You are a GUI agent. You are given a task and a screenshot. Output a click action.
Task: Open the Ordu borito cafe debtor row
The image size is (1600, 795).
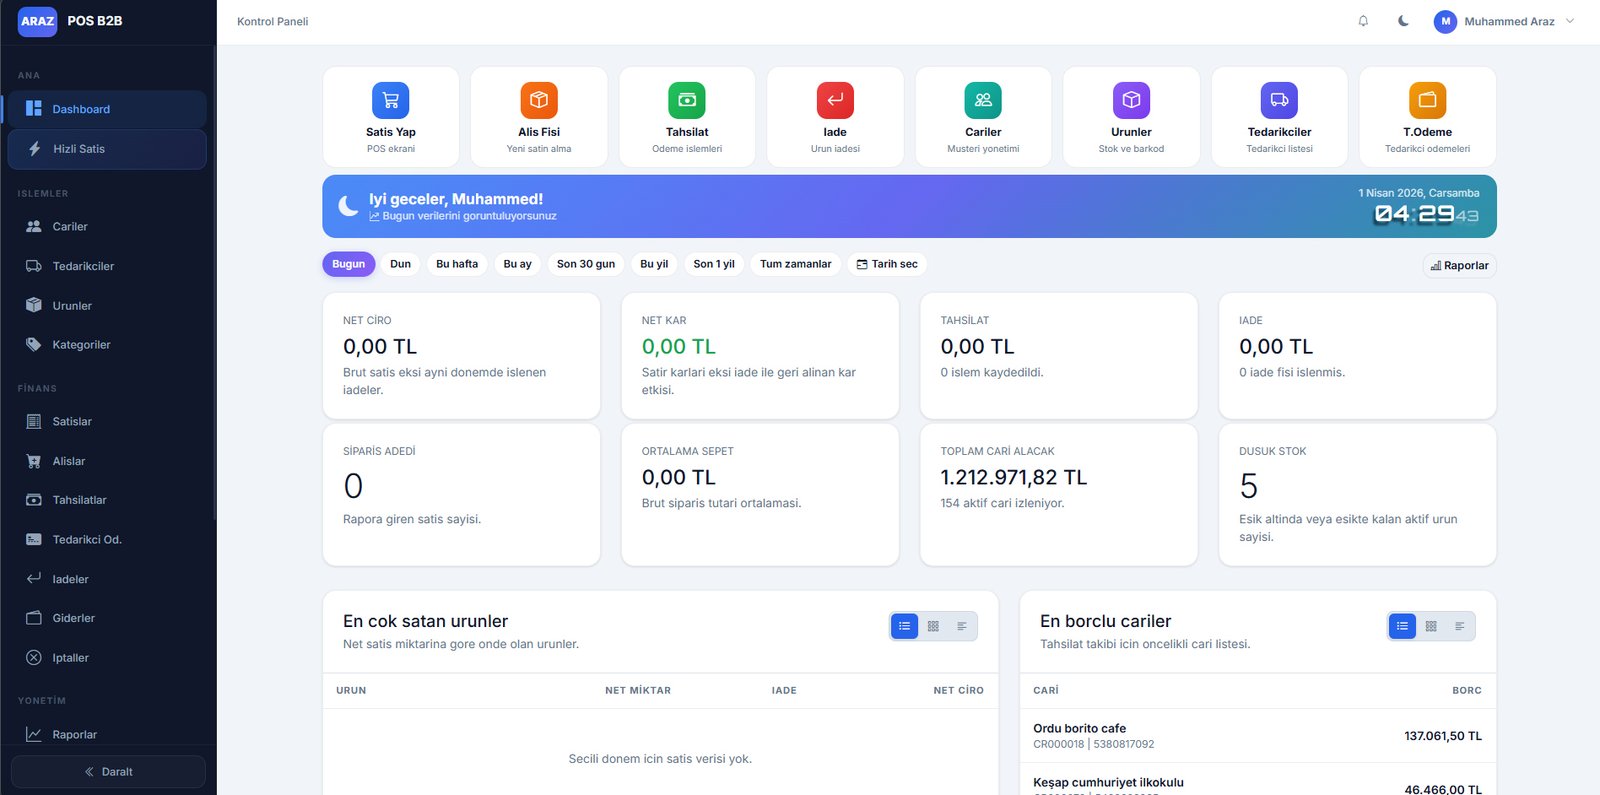pos(1258,736)
